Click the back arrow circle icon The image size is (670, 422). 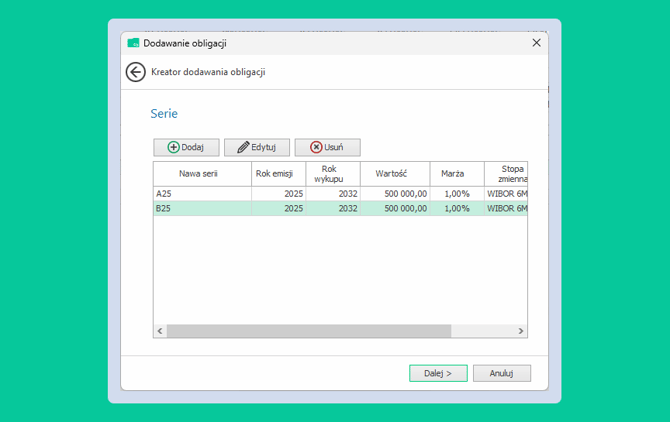[135, 72]
